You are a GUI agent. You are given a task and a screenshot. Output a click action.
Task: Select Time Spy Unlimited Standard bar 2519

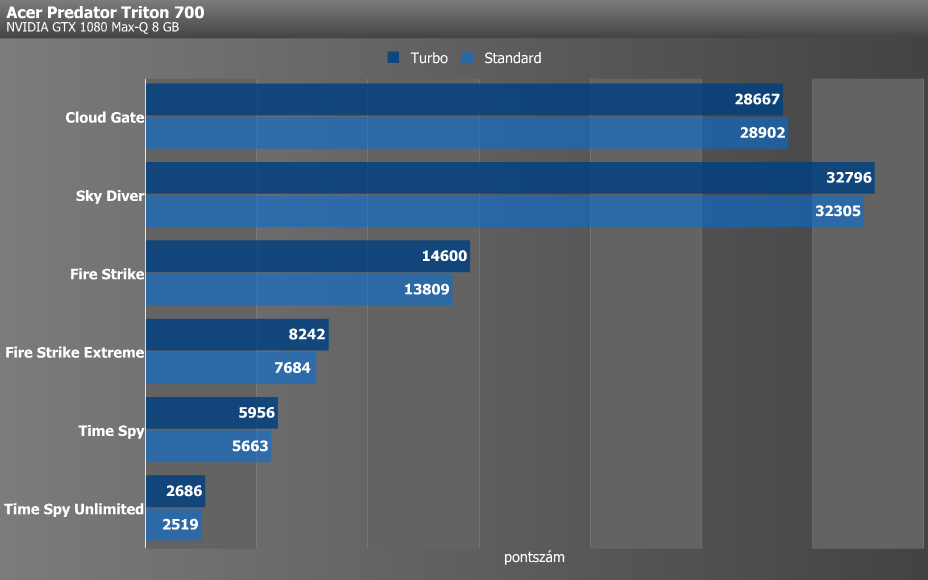coord(174,524)
